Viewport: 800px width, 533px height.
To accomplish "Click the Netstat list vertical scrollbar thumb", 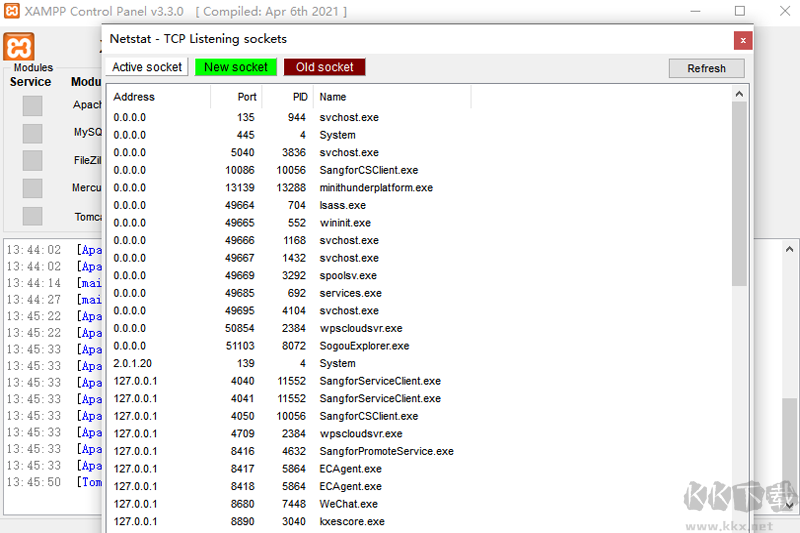I will click(739, 194).
